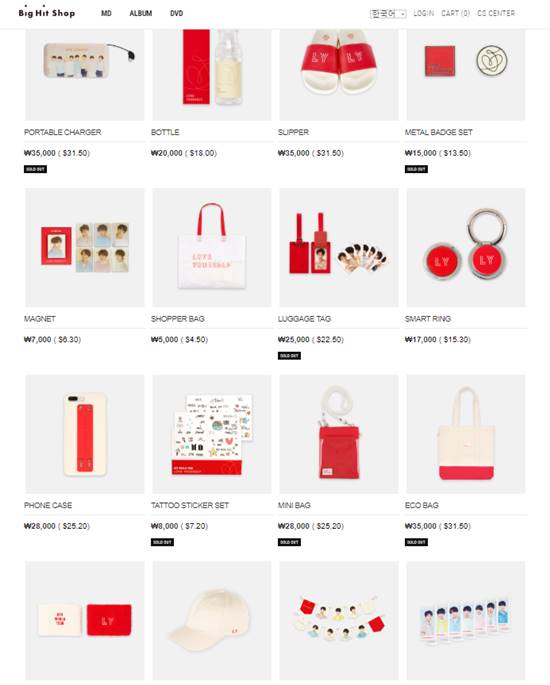Open the Tattoo Sticker Set image

[x=212, y=434]
